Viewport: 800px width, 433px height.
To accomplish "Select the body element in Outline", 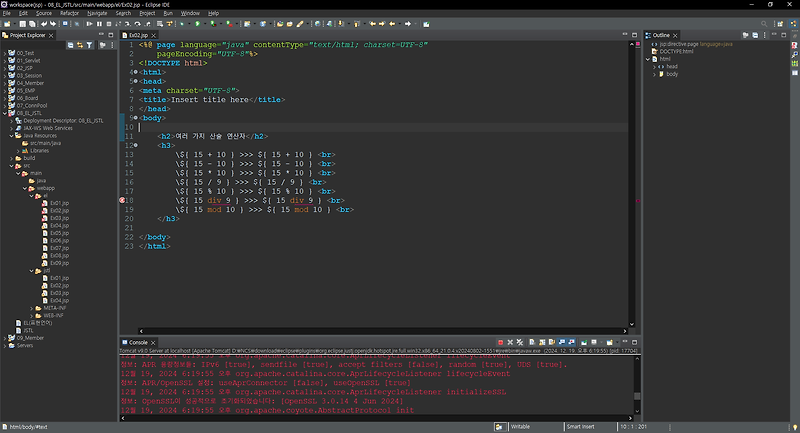I will (671, 74).
